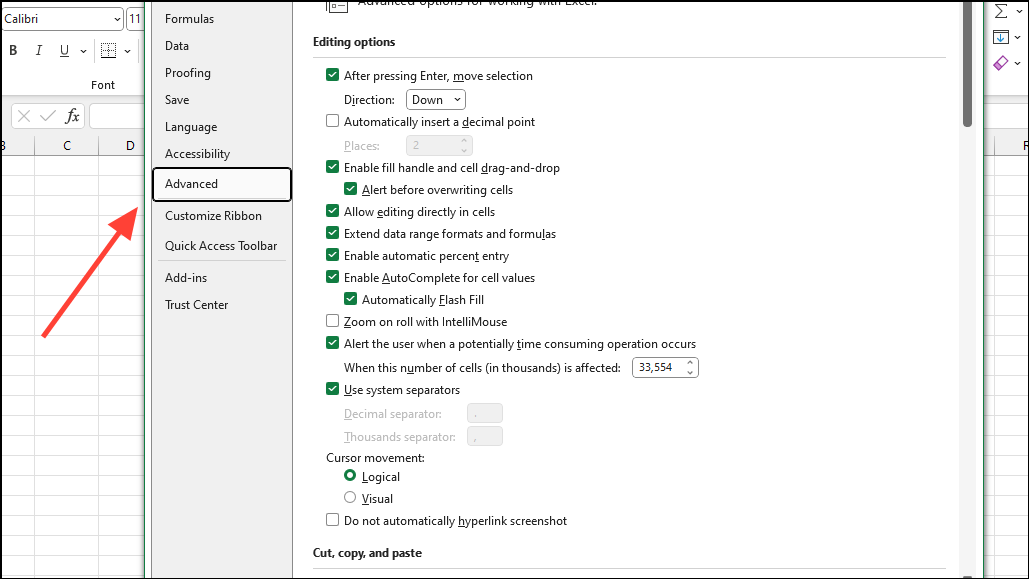Open the Calibri font dropdown
Screen dimensions: 1029x579
coord(117,18)
